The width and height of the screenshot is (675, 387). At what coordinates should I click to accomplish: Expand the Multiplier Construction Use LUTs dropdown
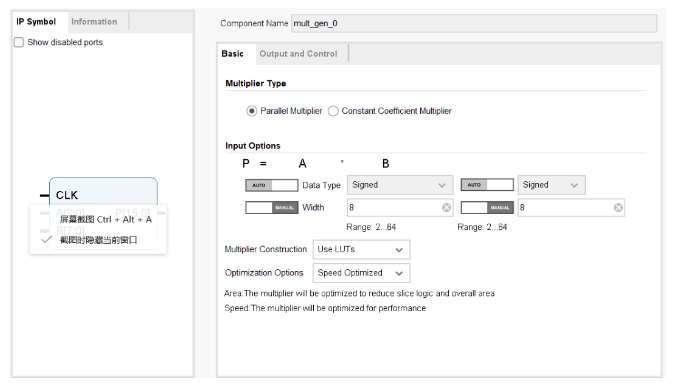(361, 249)
